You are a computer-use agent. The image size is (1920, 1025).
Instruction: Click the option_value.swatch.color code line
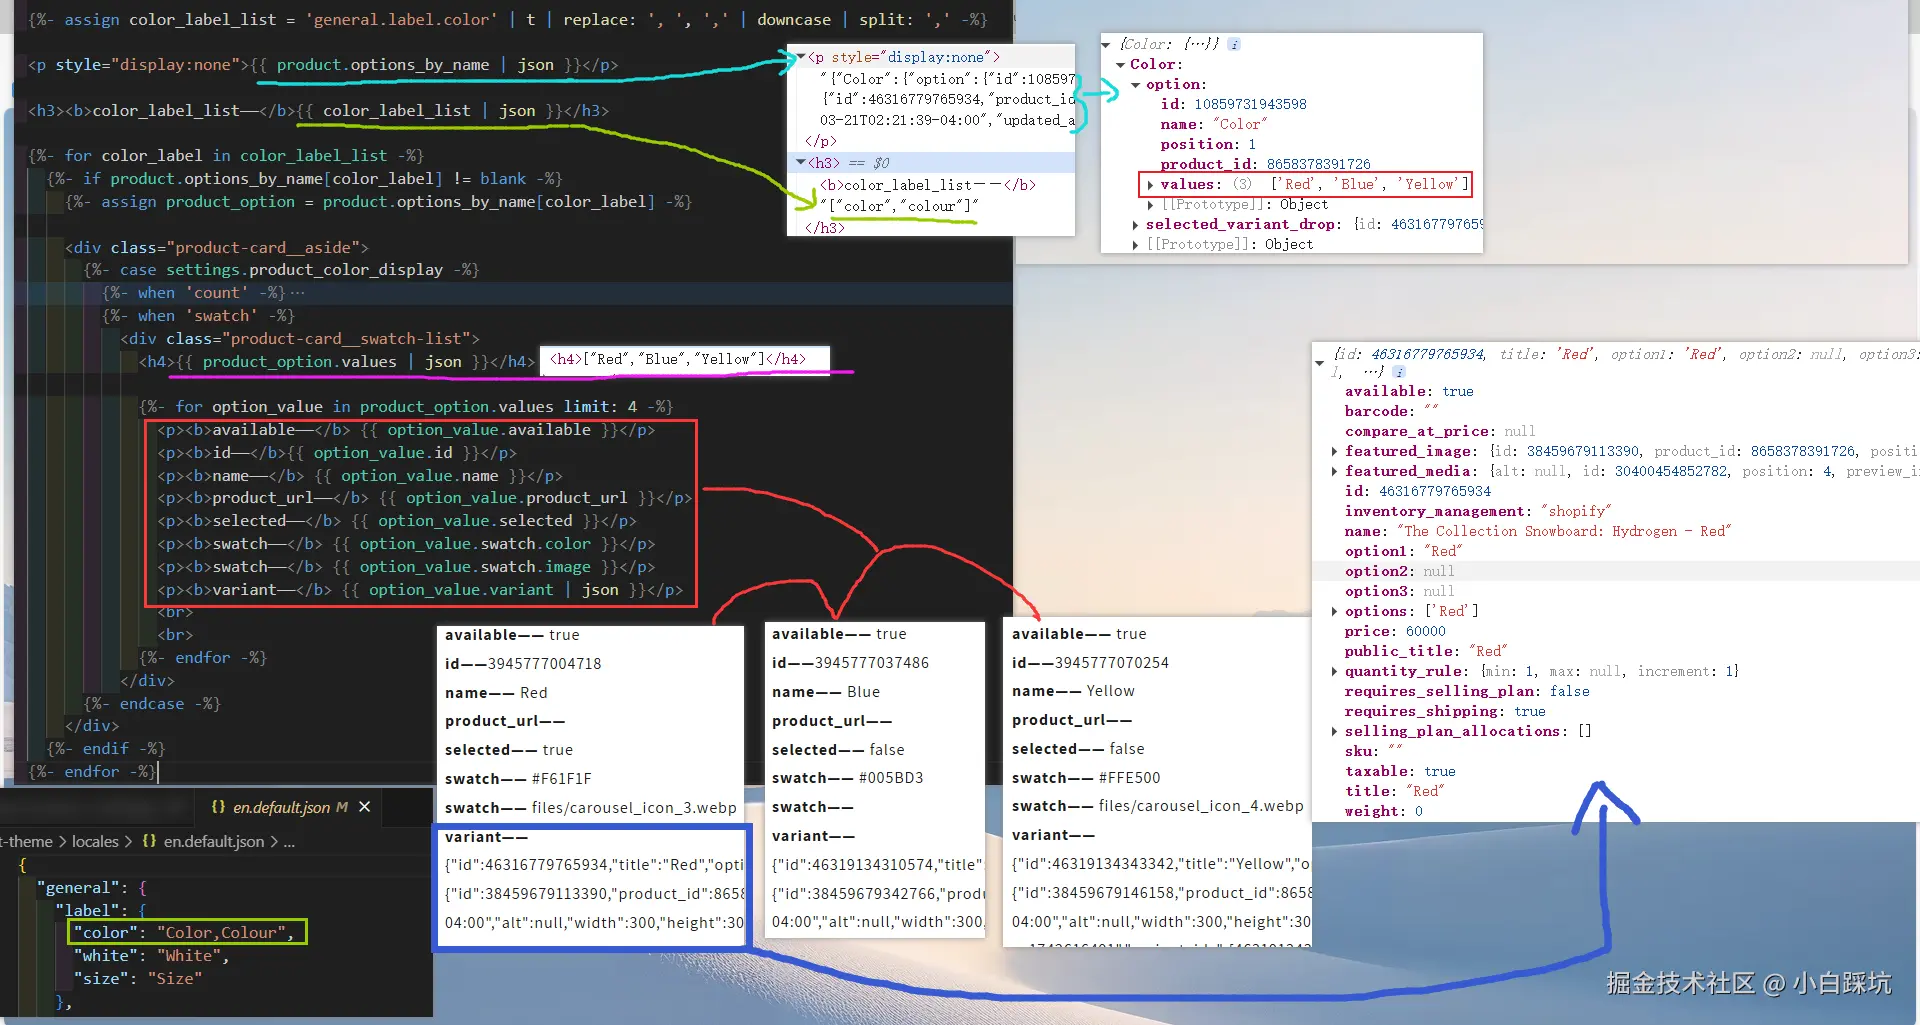click(x=406, y=544)
